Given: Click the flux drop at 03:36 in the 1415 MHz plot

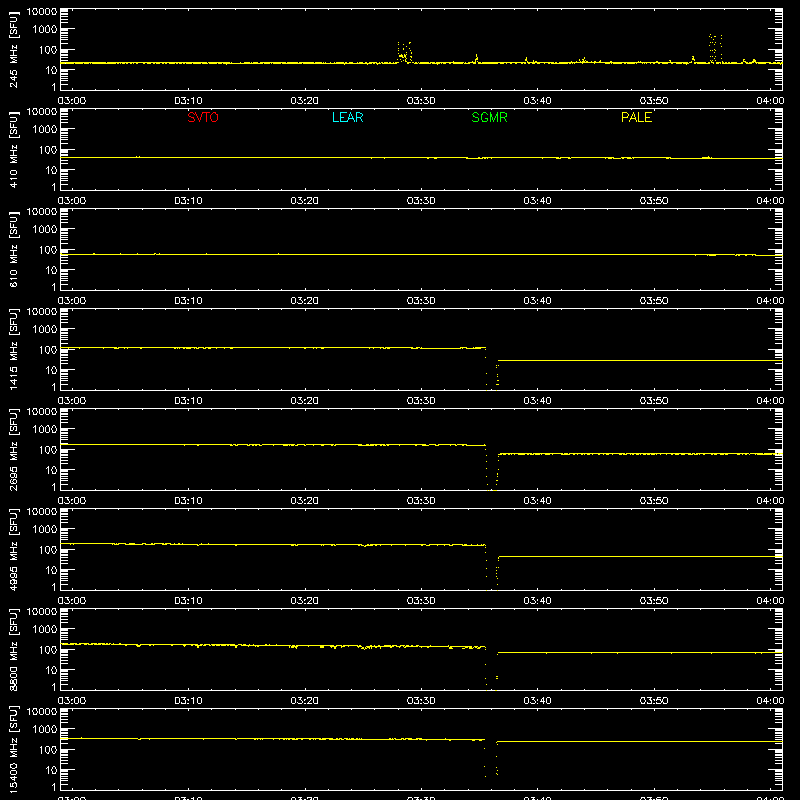Looking at the screenshot, I should [x=491, y=367].
